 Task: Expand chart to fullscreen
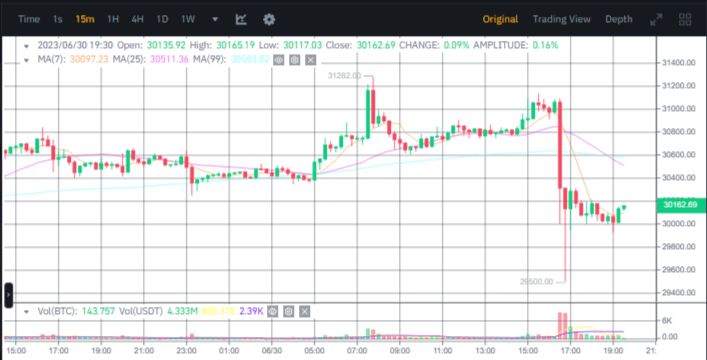pos(656,19)
